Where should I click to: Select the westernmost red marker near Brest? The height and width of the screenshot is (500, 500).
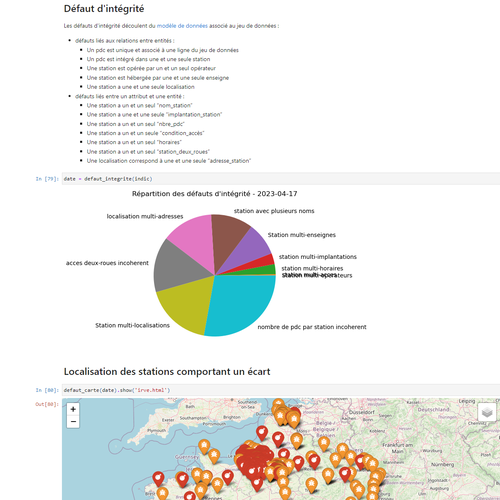(158, 478)
